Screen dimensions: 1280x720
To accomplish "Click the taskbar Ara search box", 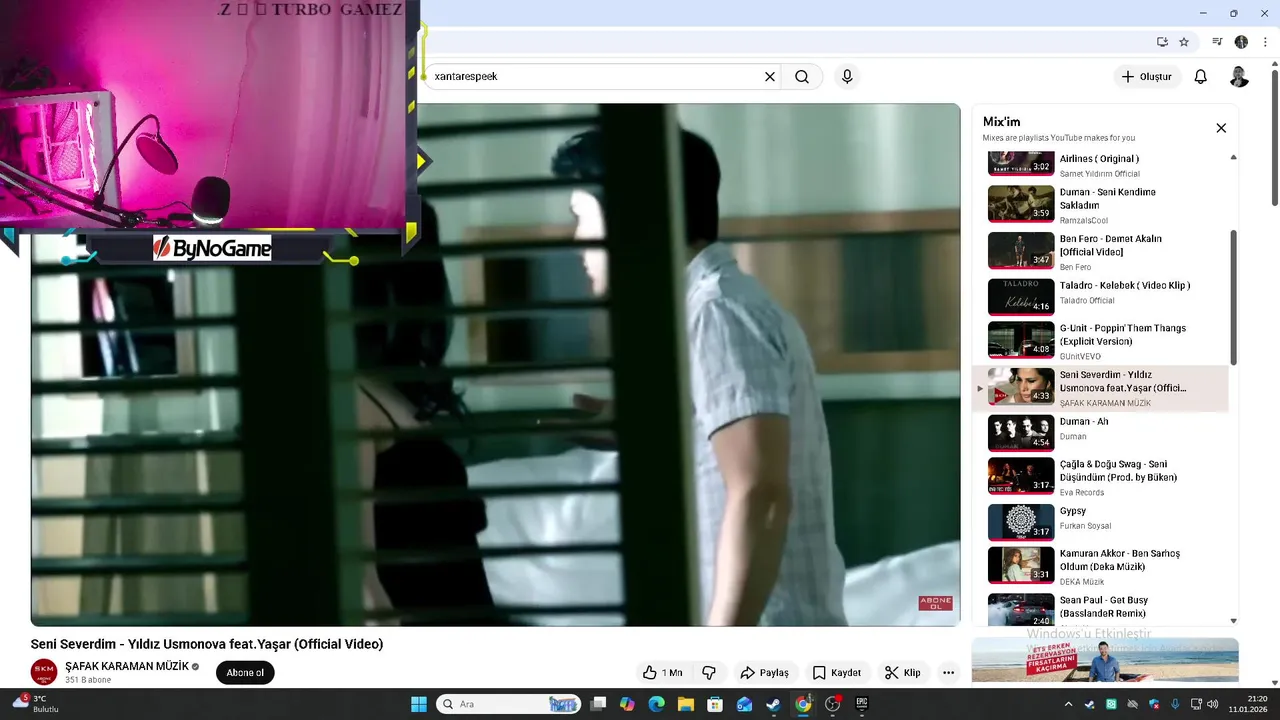I will [x=508, y=704].
